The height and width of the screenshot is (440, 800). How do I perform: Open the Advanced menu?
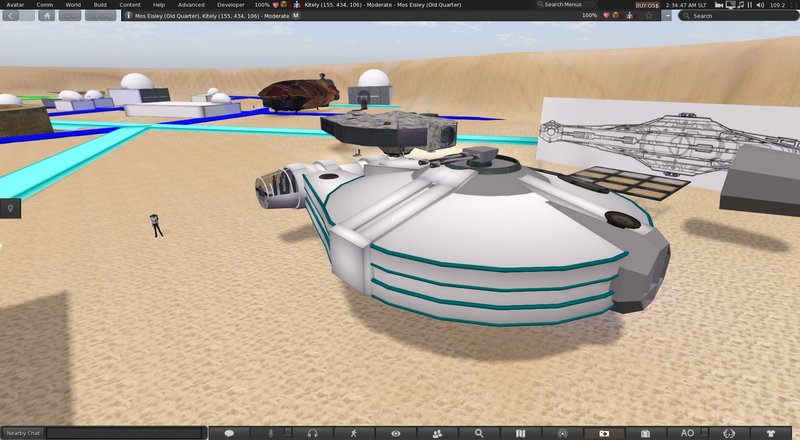tap(191, 5)
